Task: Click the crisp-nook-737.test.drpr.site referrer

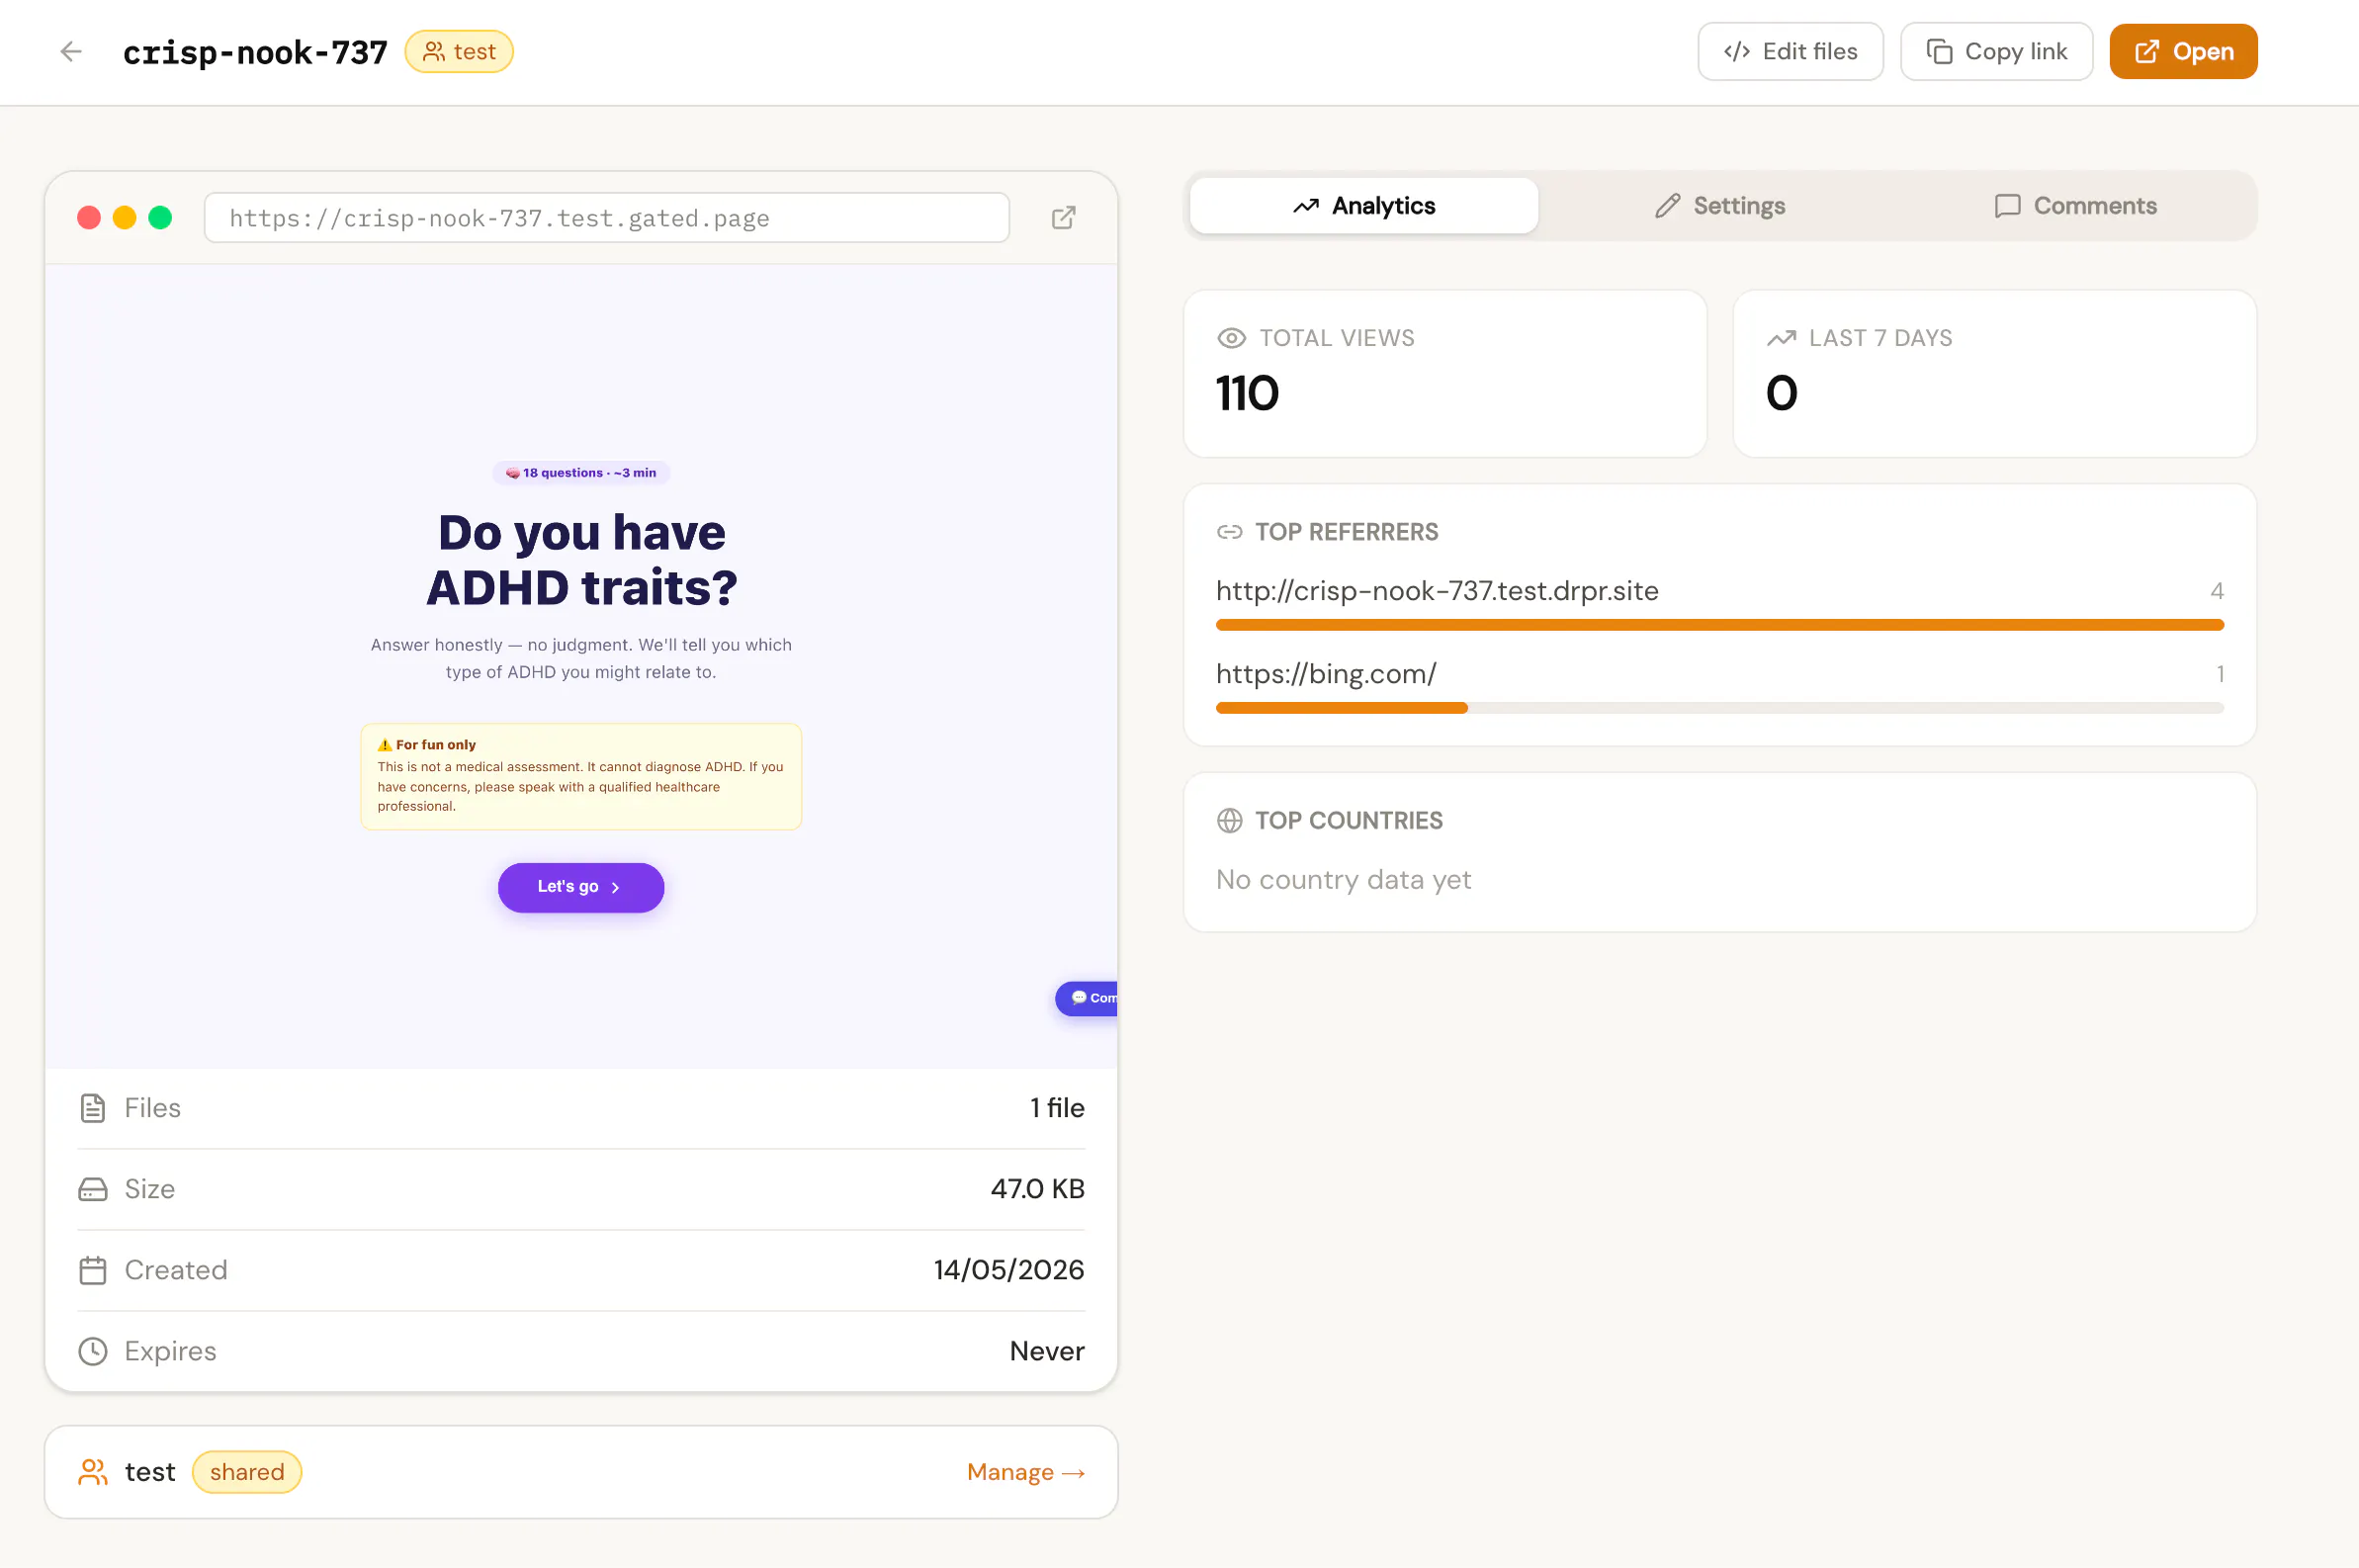Action: click(x=1437, y=591)
